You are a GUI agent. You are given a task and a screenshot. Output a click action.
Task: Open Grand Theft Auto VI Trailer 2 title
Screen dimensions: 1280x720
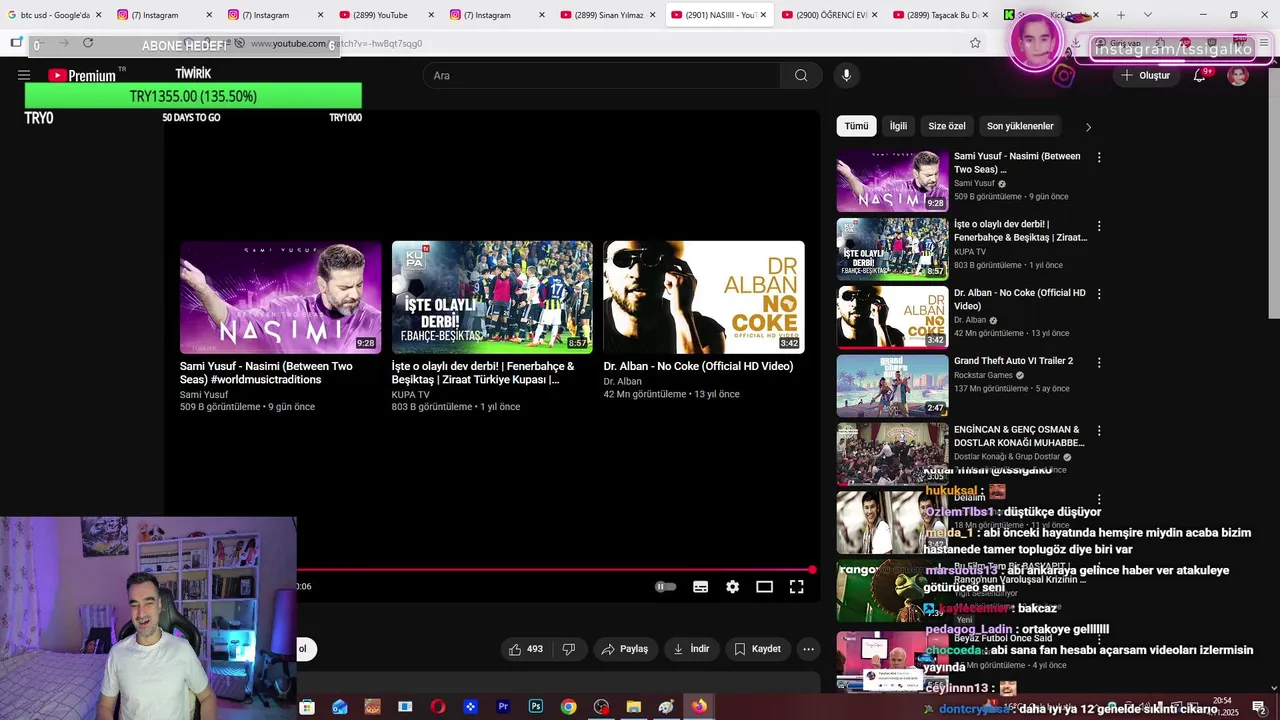click(1013, 361)
